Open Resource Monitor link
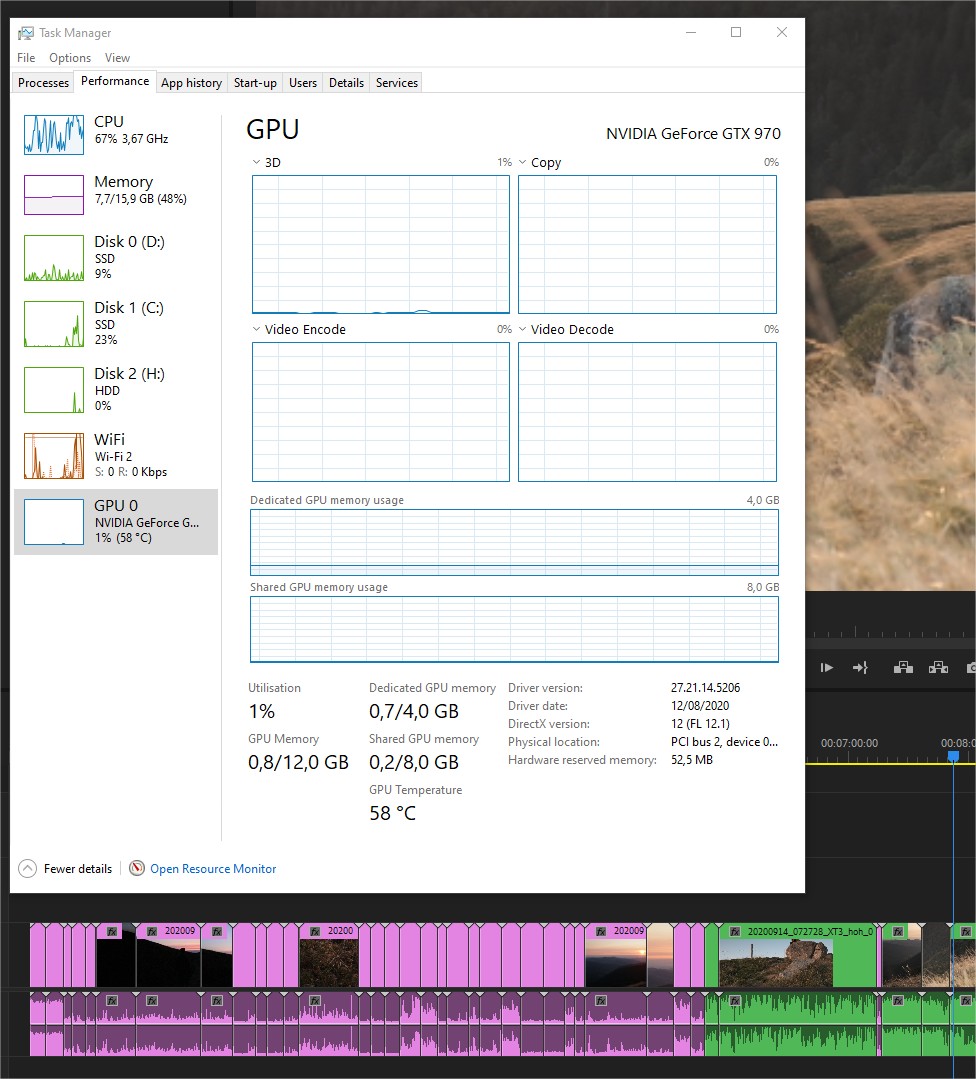 [213, 868]
